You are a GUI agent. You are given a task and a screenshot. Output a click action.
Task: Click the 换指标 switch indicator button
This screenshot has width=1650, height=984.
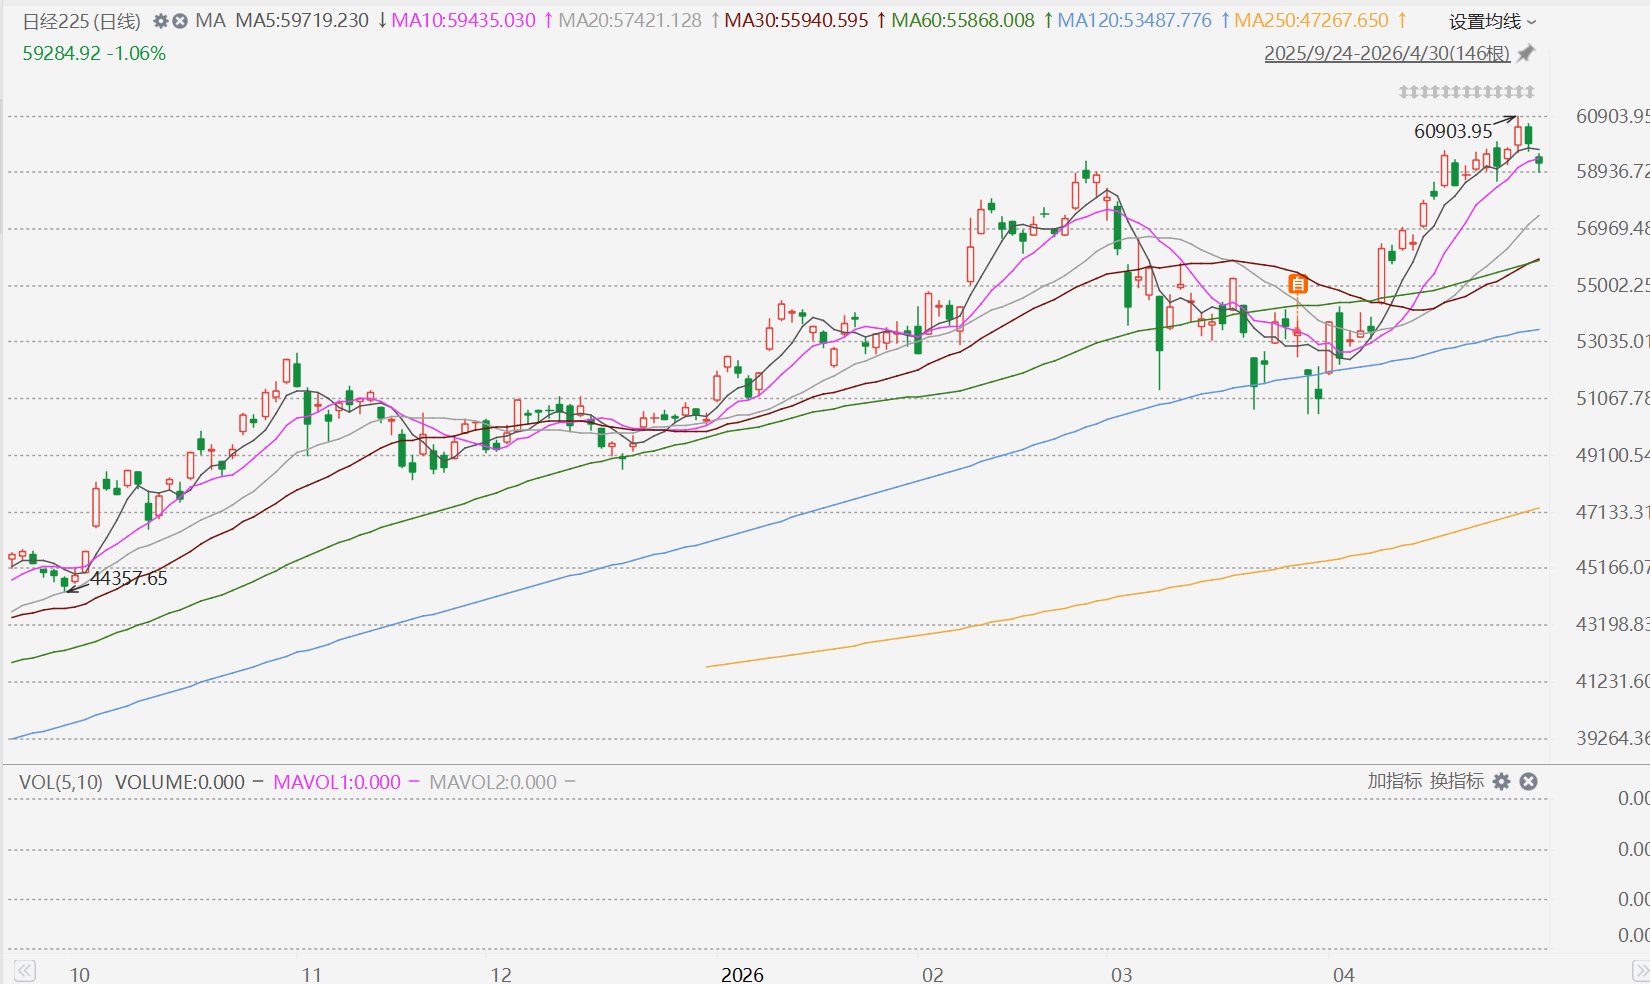1456,781
